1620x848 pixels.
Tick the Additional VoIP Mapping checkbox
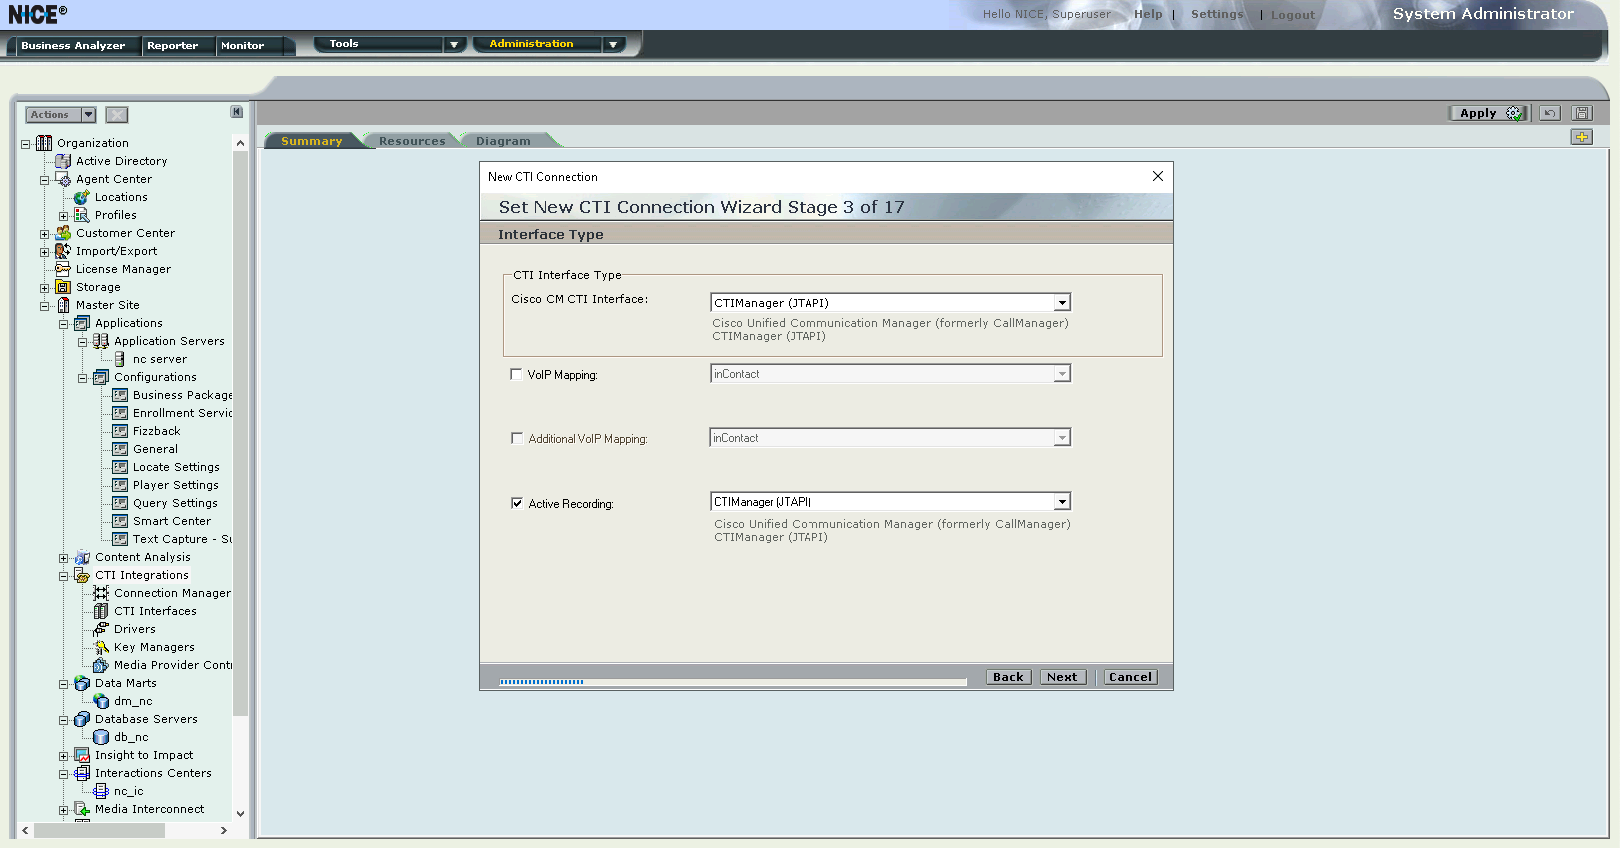pyautogui.click(x=517, y=438)
